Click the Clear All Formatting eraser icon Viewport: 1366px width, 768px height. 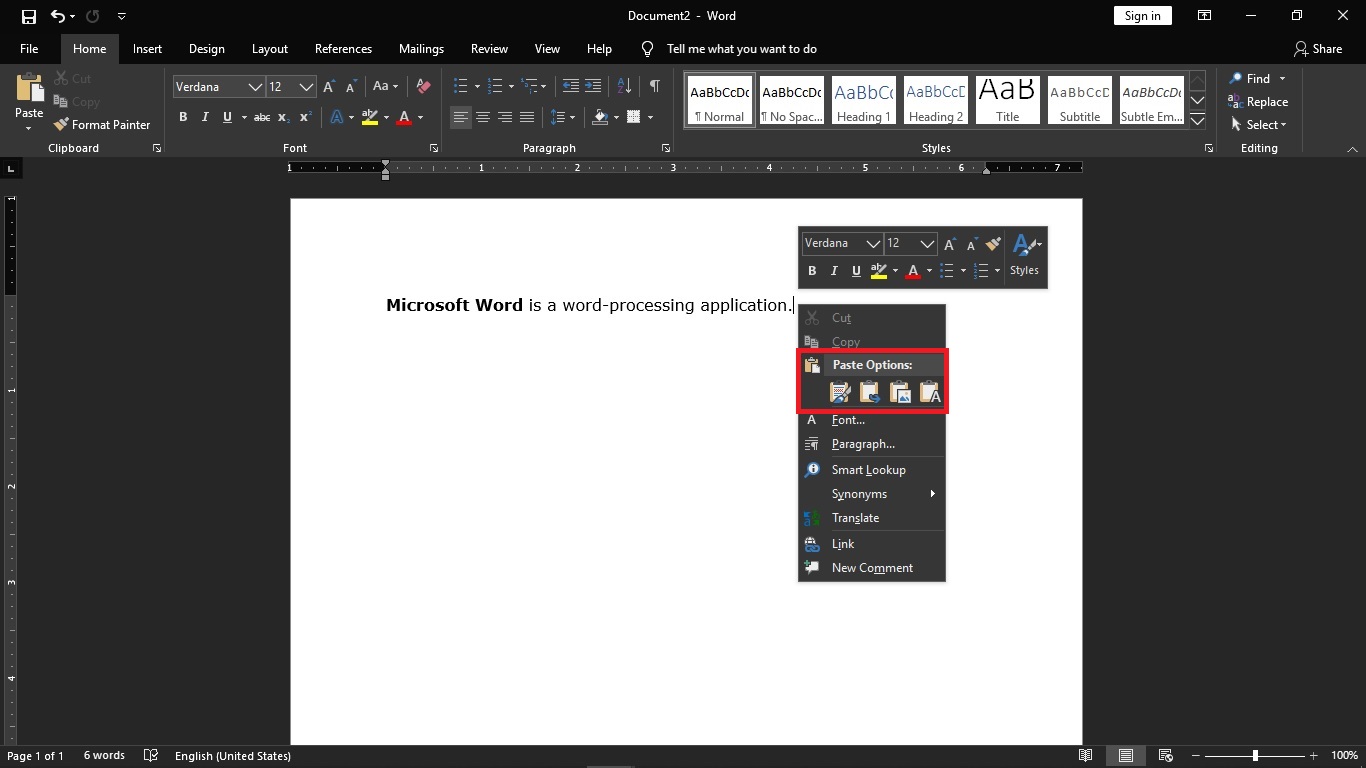423,87
